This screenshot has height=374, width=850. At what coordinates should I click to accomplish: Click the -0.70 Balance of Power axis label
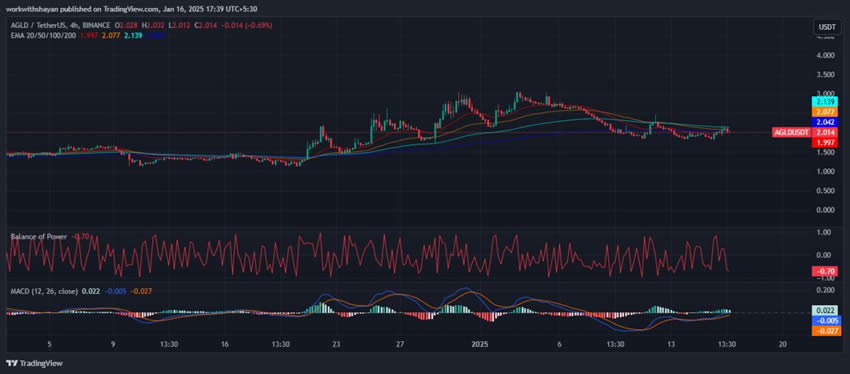tap(824, 271)
